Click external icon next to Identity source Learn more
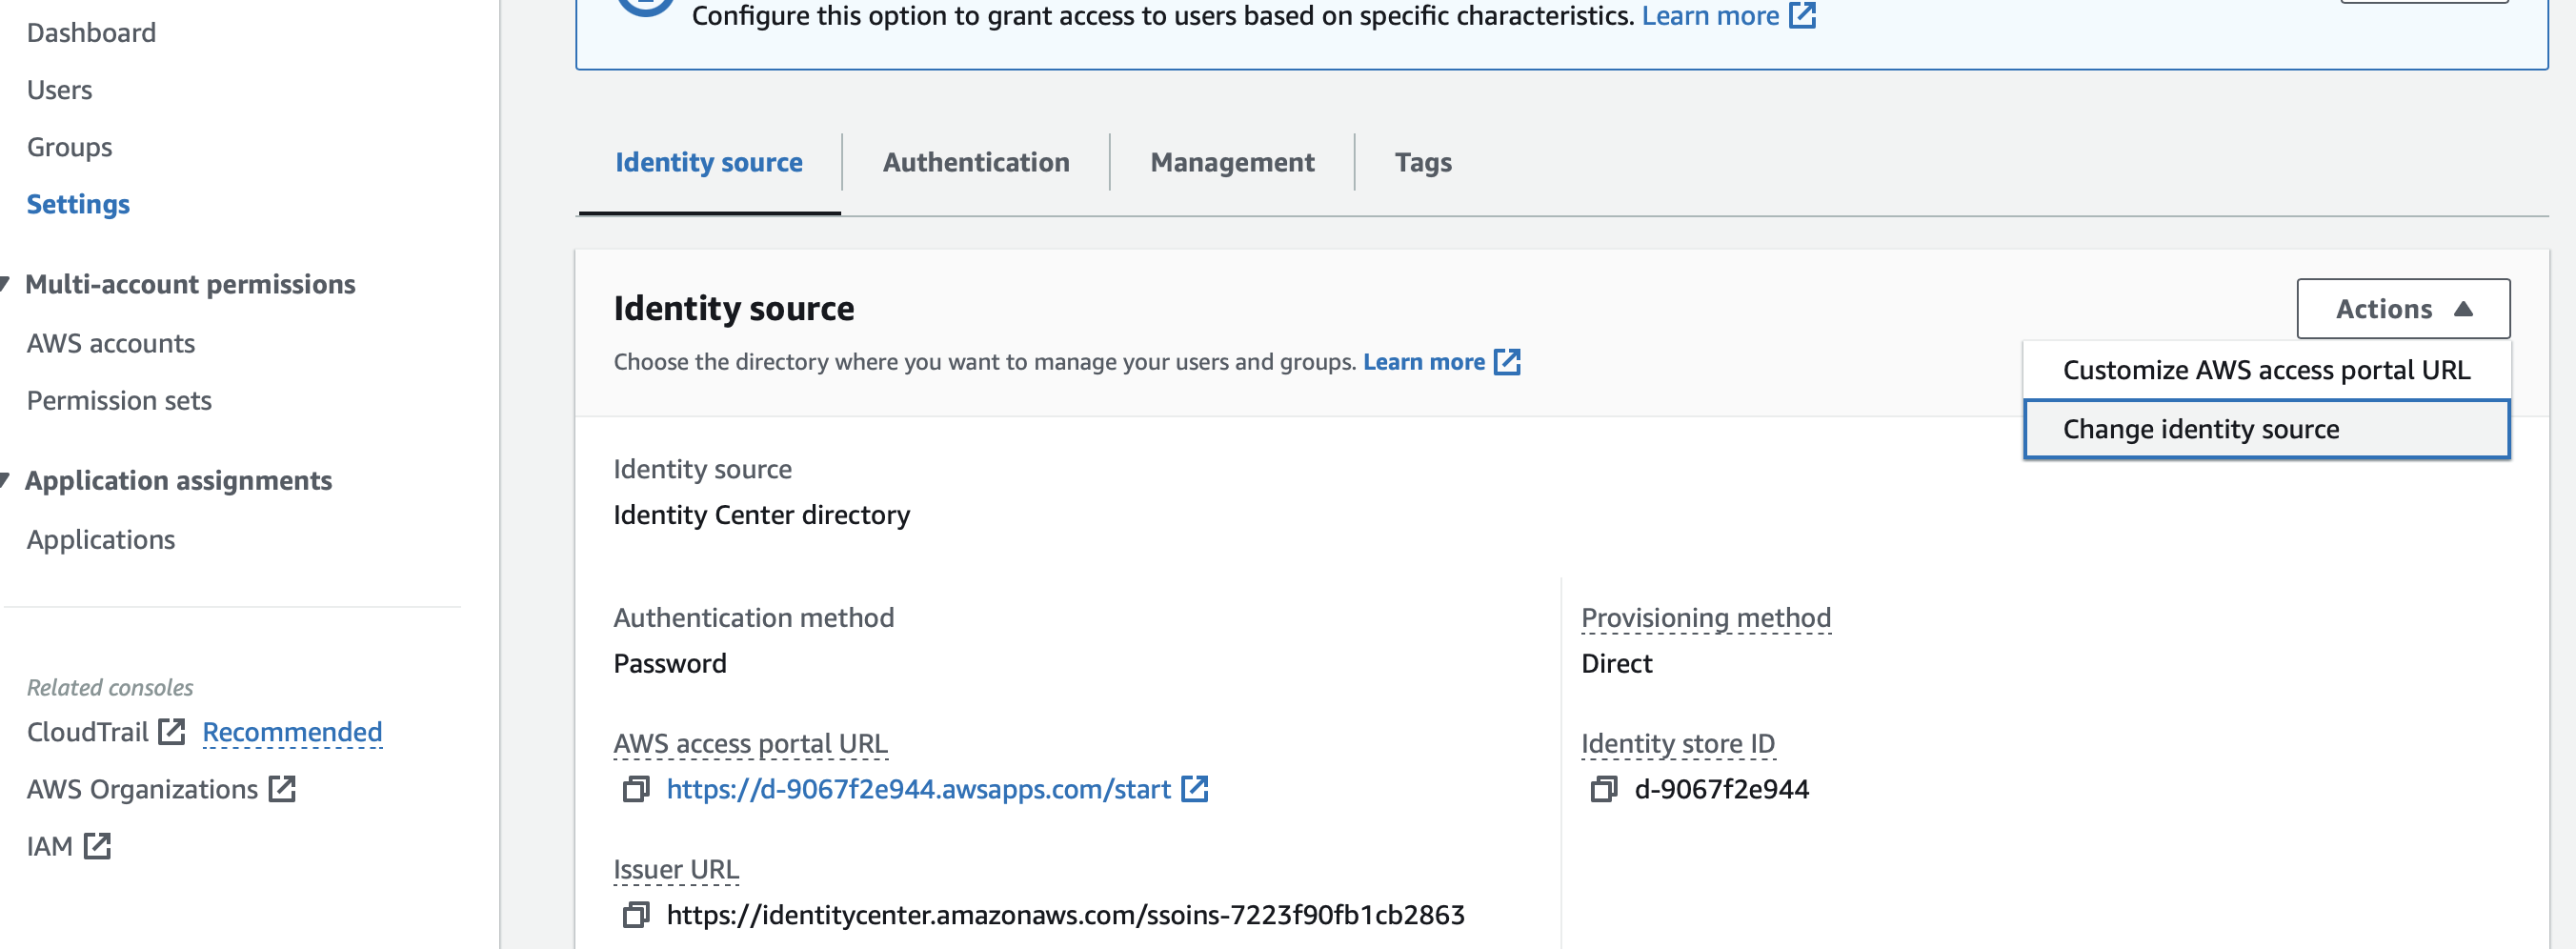 tap(1506, 362)
